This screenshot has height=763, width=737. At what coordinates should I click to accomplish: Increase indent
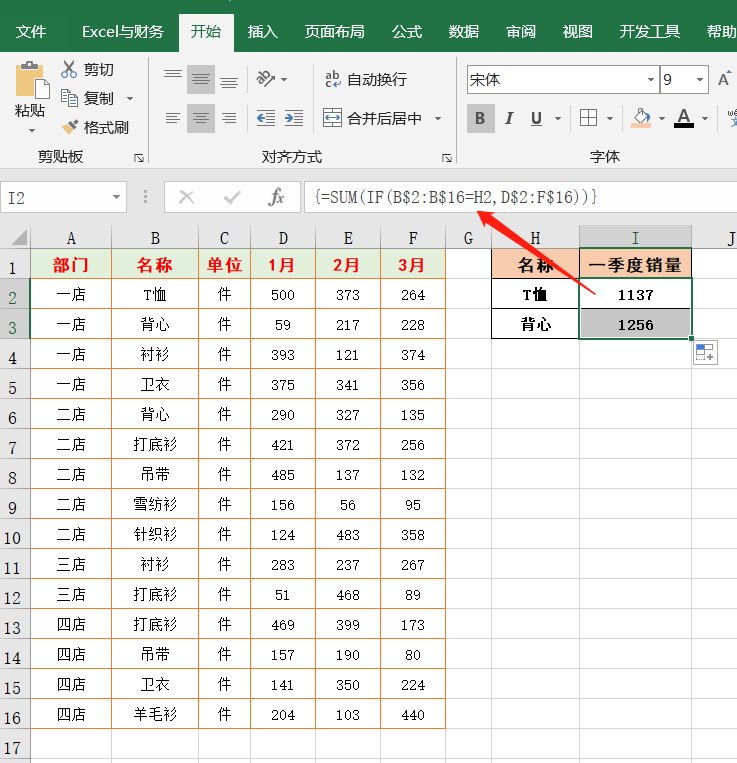(294, 118)
